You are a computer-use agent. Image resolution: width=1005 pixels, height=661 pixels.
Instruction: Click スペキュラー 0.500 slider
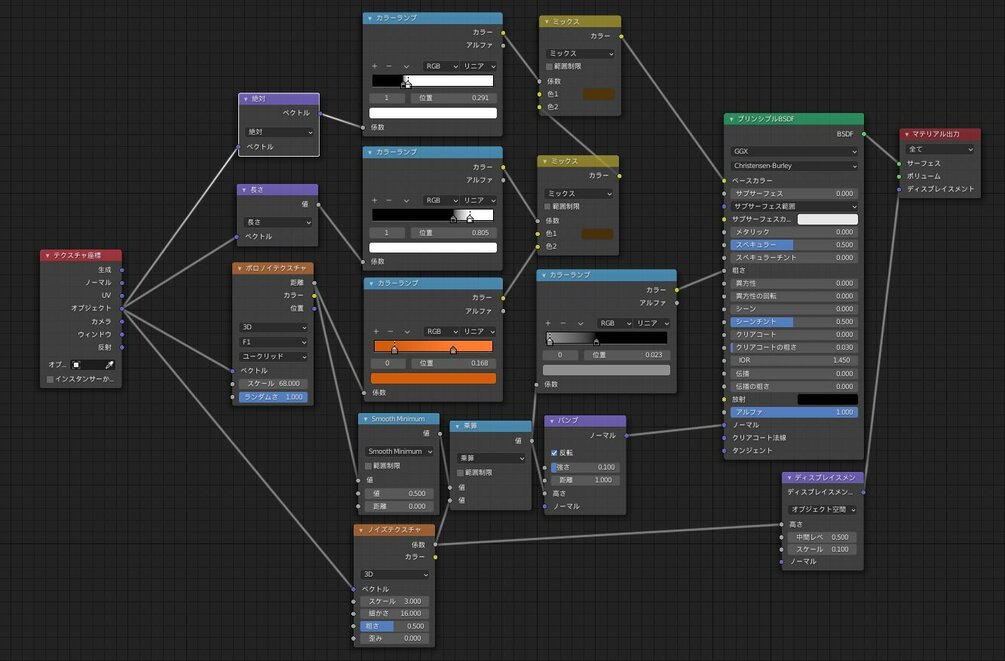tap(794, 245)
